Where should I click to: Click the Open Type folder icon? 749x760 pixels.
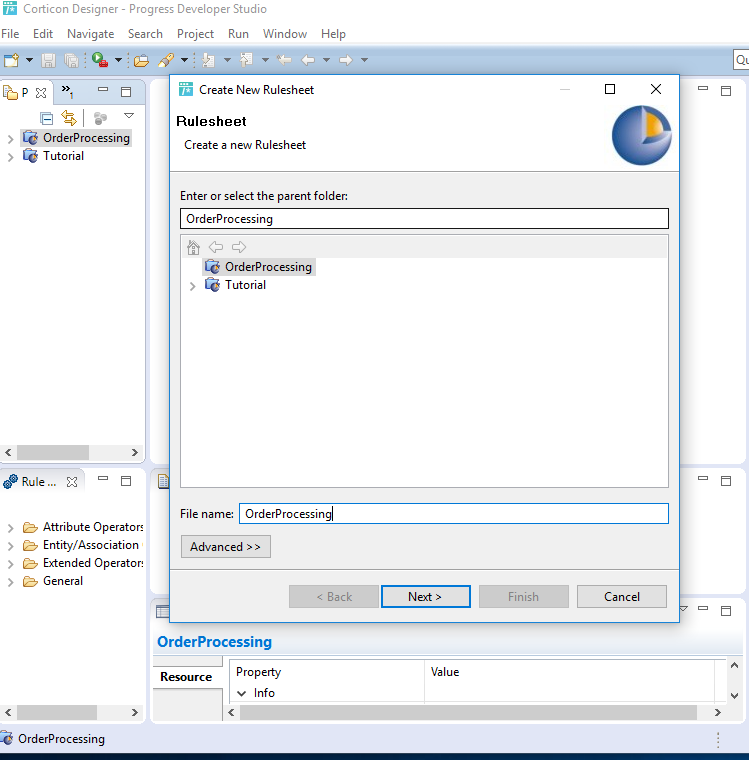tap(141, 60)
